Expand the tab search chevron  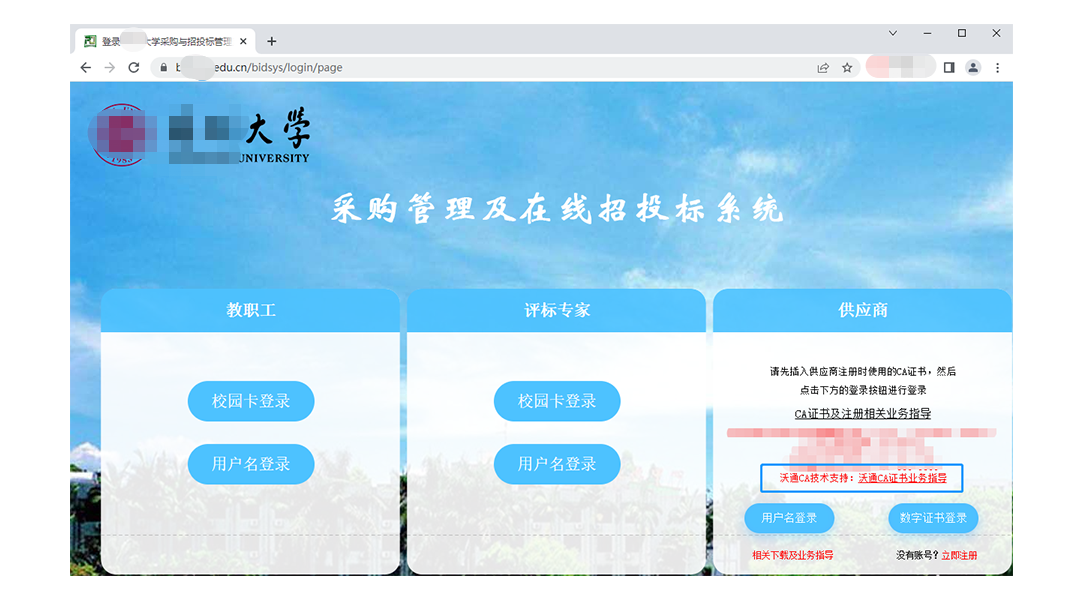click(893, 33)
